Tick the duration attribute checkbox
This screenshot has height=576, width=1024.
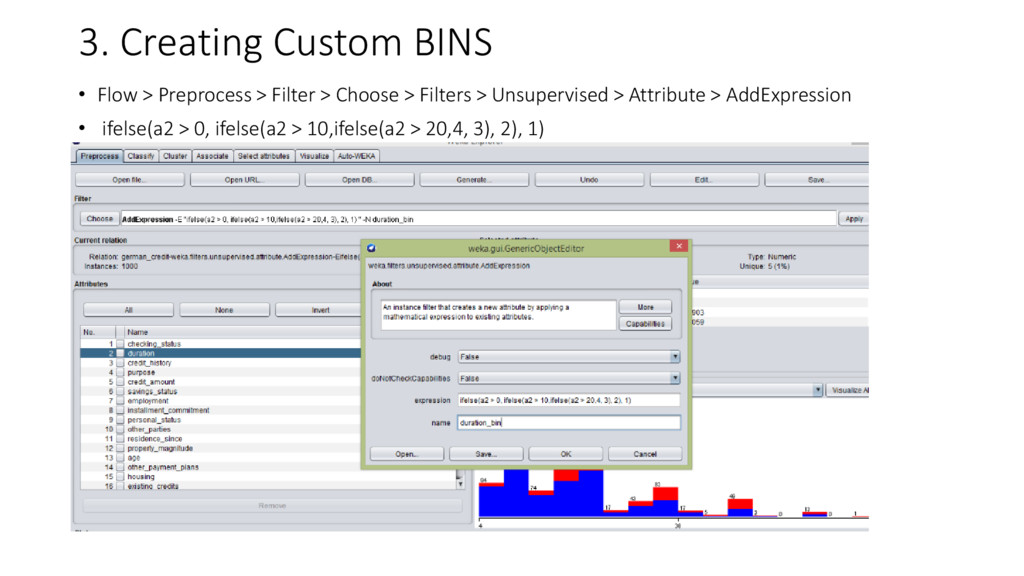(120, 353)
